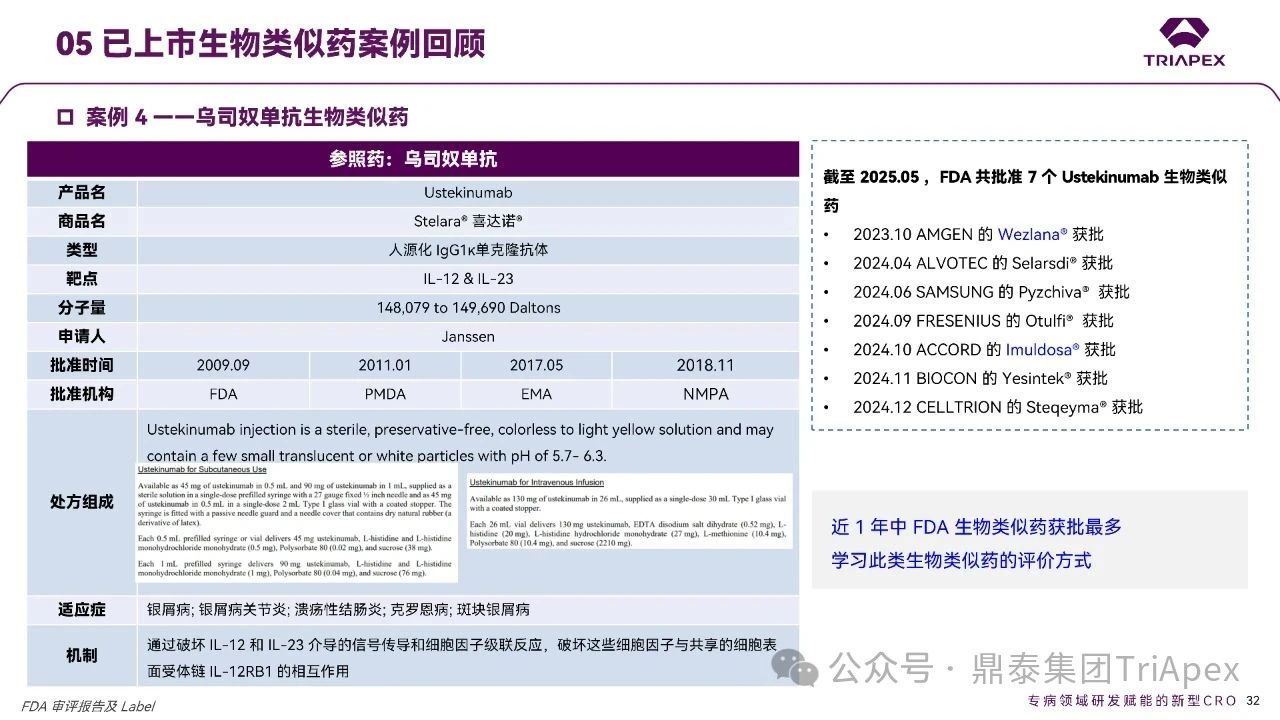The image size is (1280, 720).
Task: Click the 2024.06 SAMSUNG Pyzchiva bullet
Action: click(x=991, y=292)
